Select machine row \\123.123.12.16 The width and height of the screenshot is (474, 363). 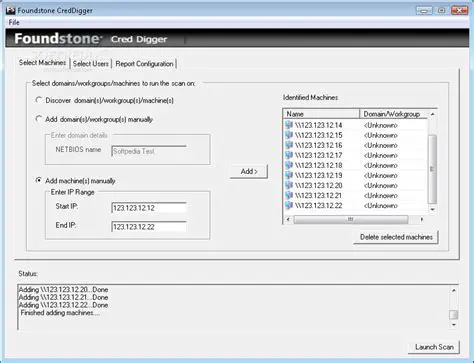click(x=356, y=145)
